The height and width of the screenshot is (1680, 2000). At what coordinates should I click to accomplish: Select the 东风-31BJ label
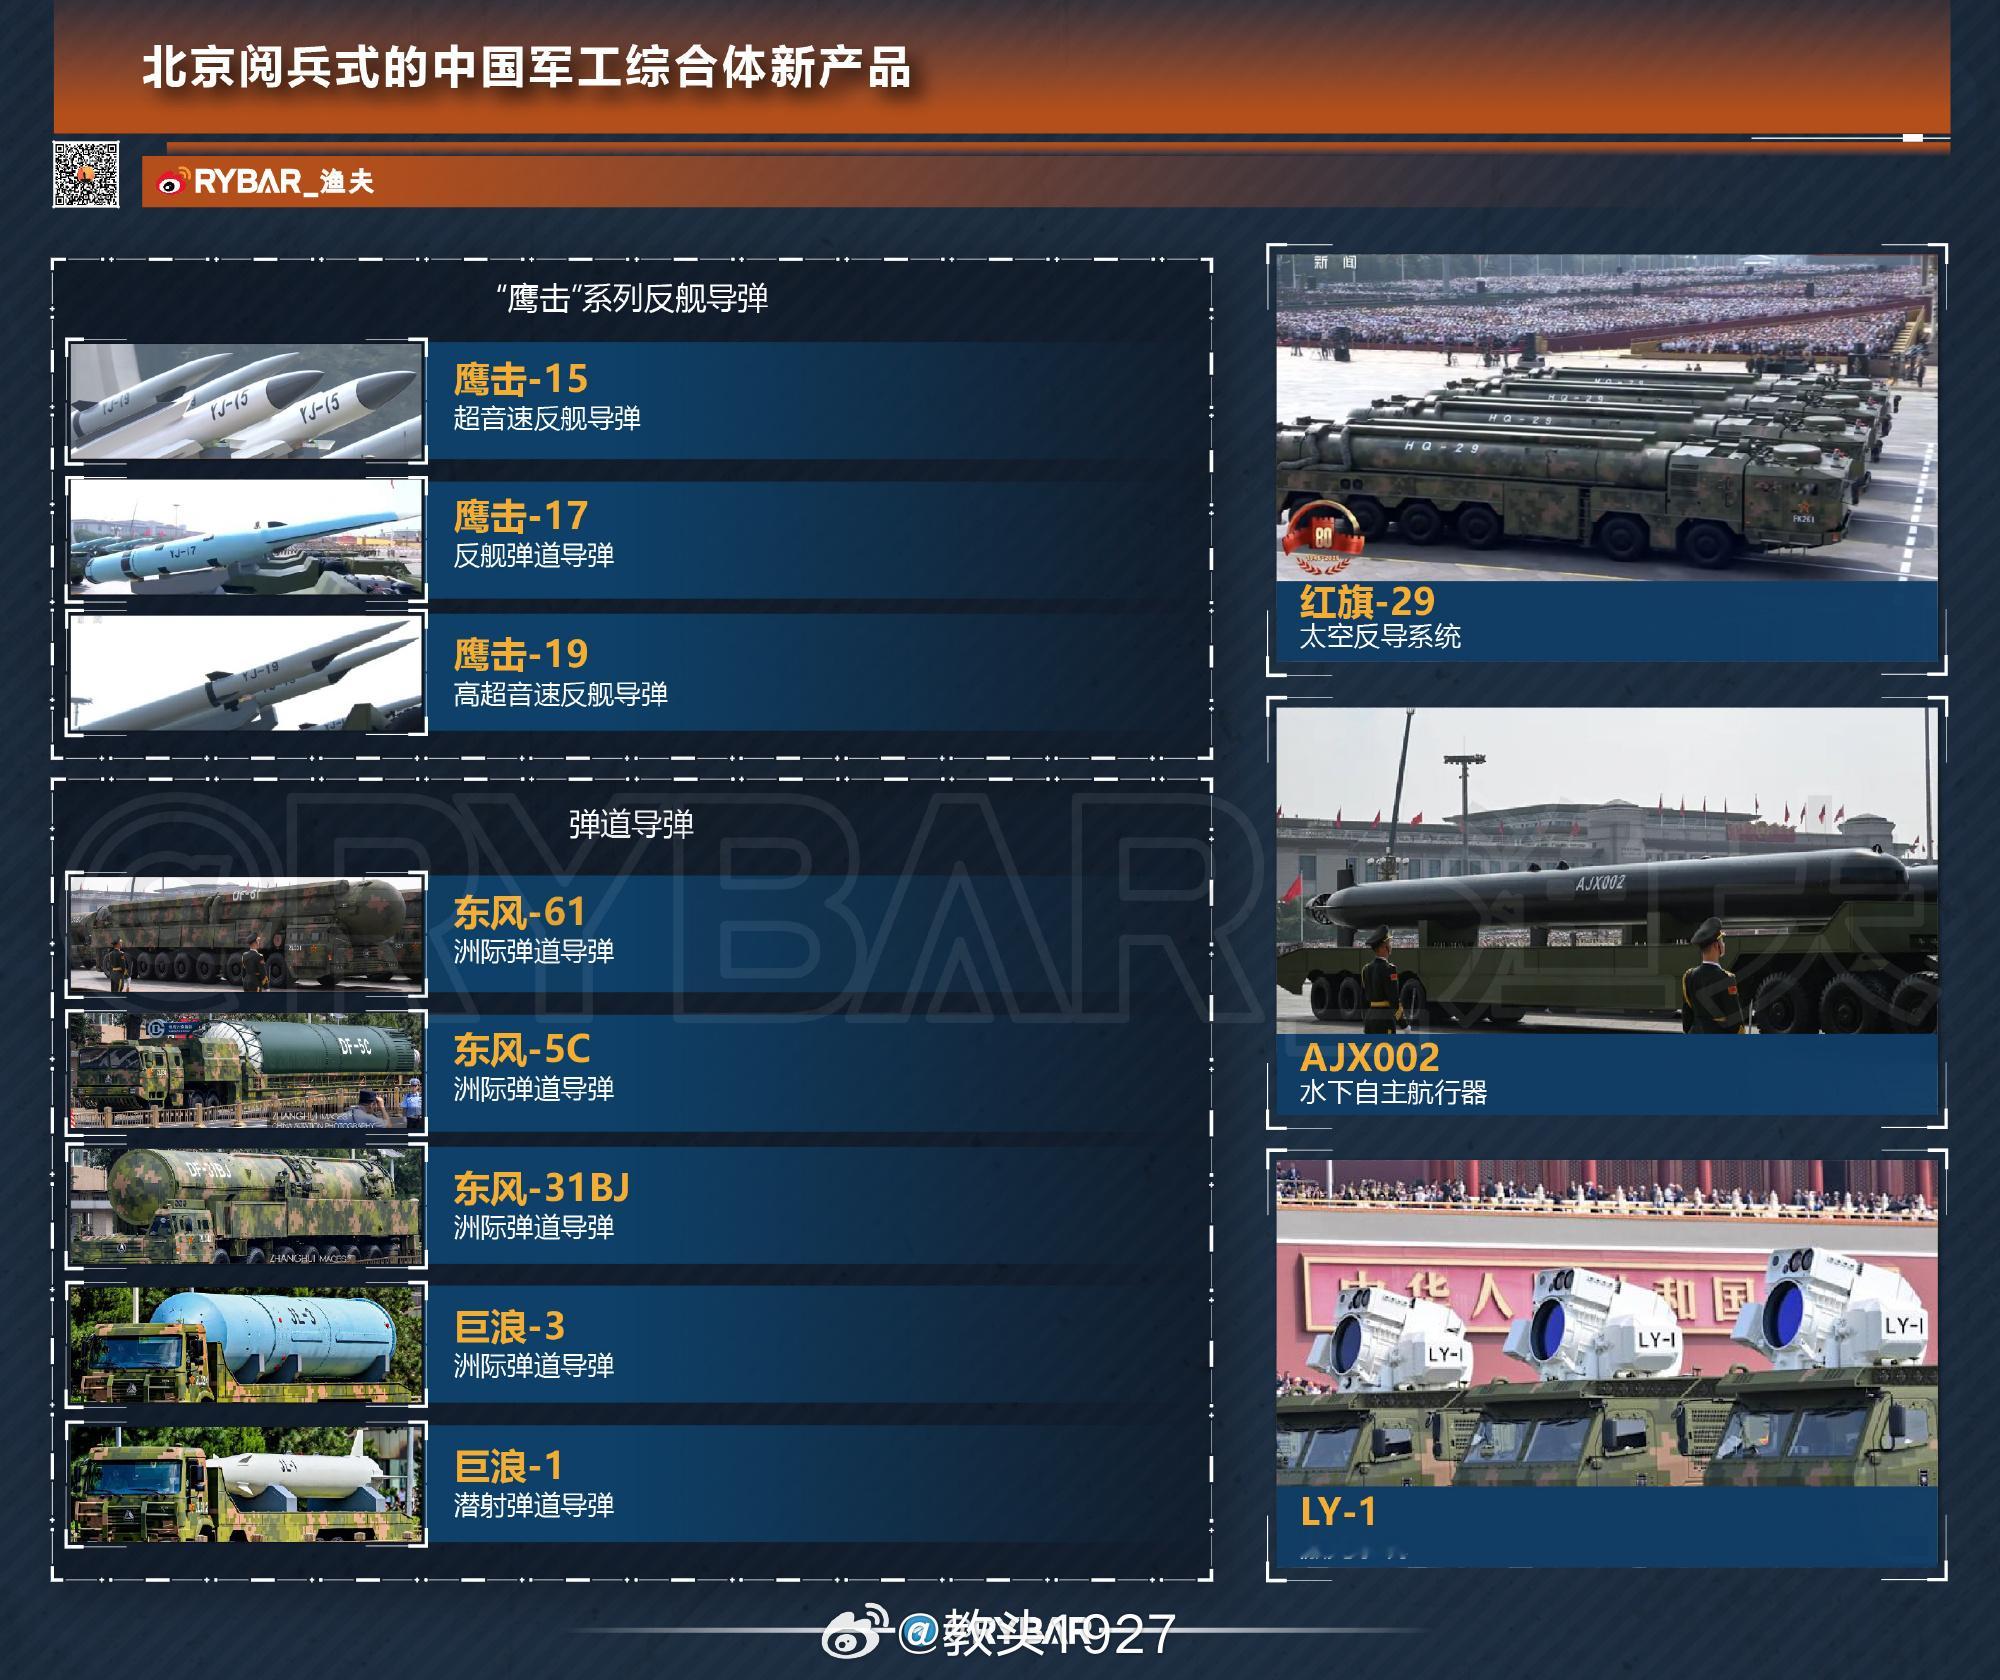point(541,1187)
